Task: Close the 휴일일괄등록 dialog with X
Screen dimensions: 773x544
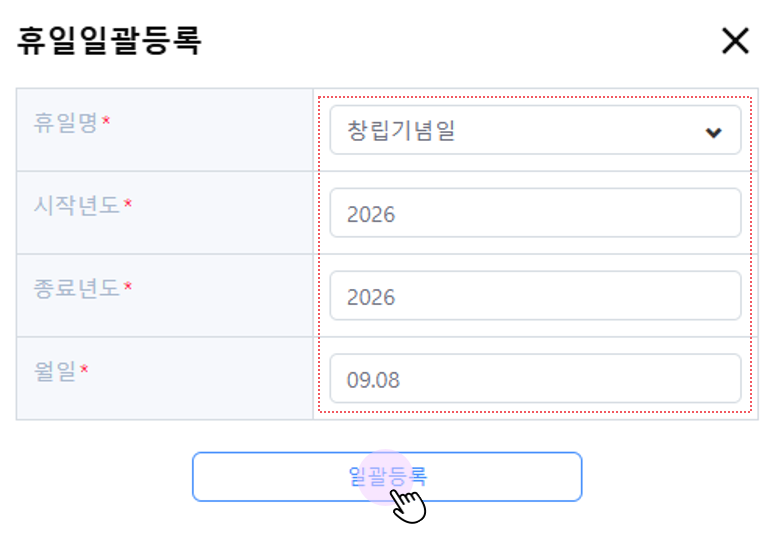Action: pos(735,41)
